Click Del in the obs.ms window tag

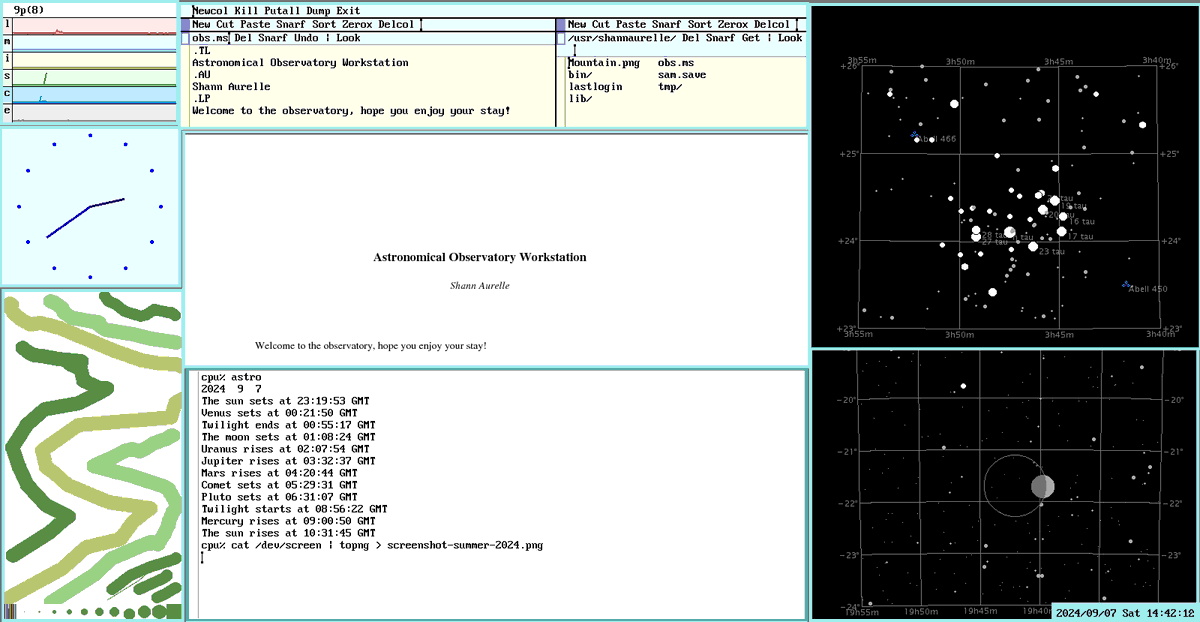[x=243, y=38]
